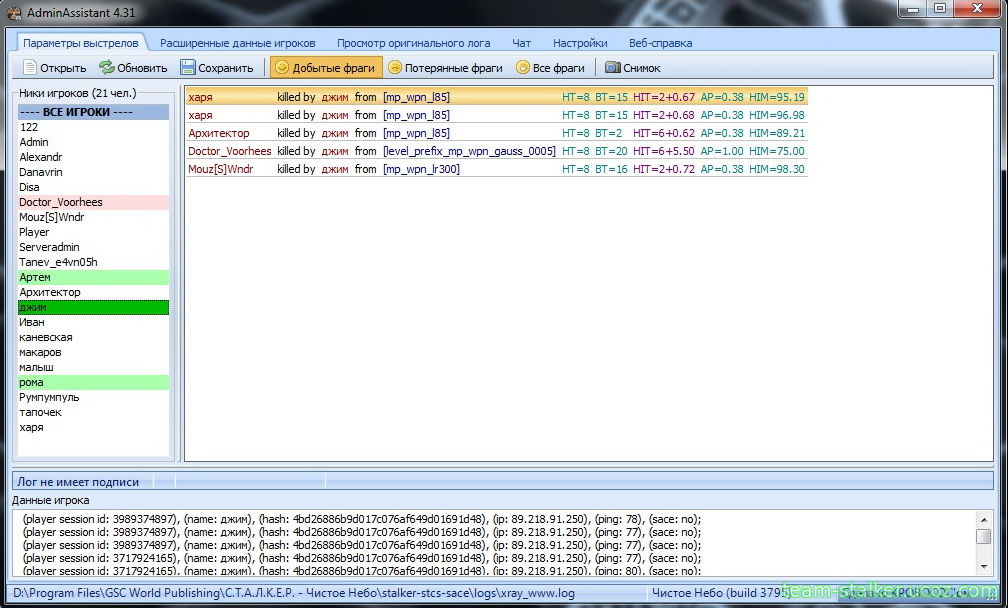Viewport: 1008px width, 608px height.
Task: Click the AdminAssistant title bar app icon
Action: pyautogui.click(x=14, y=12)
